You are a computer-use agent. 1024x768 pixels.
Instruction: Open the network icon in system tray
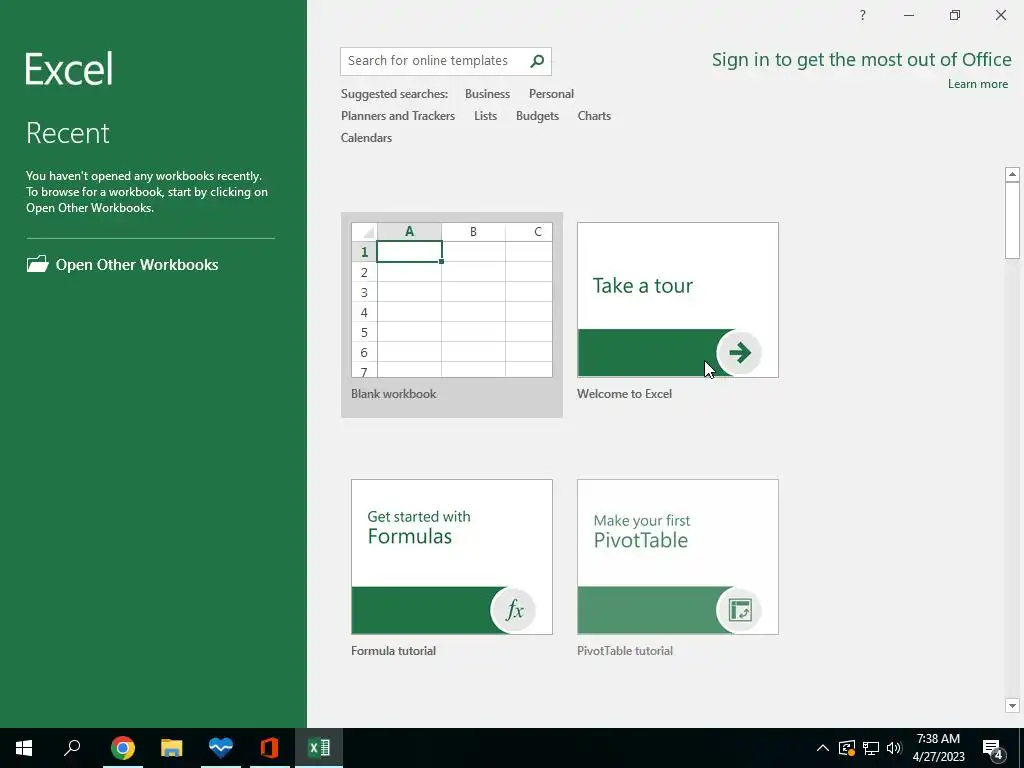tap(871, 748)
